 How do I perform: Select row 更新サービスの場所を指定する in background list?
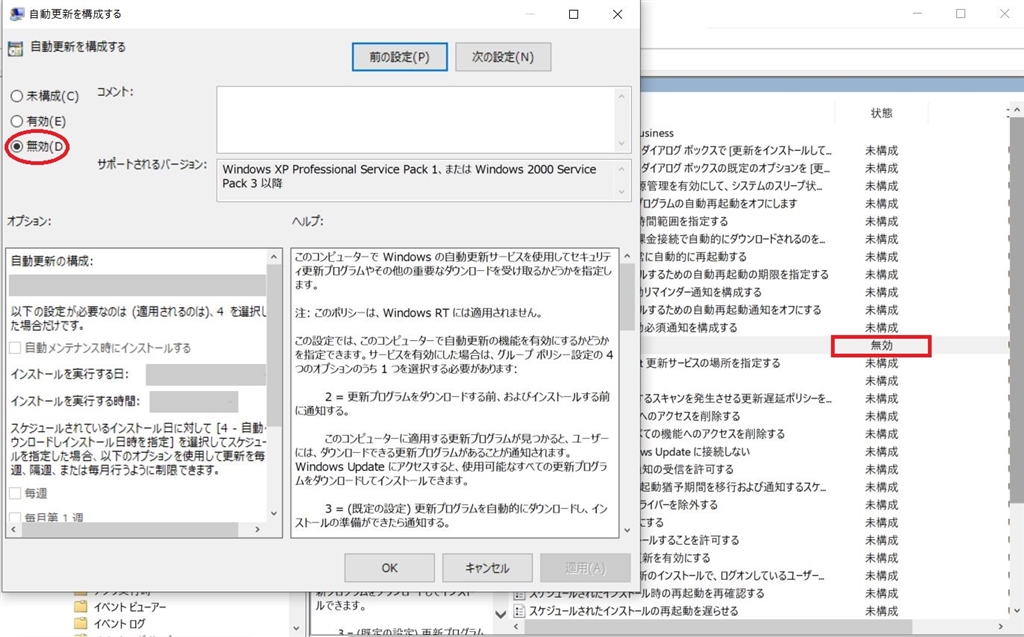pos(710,363)
